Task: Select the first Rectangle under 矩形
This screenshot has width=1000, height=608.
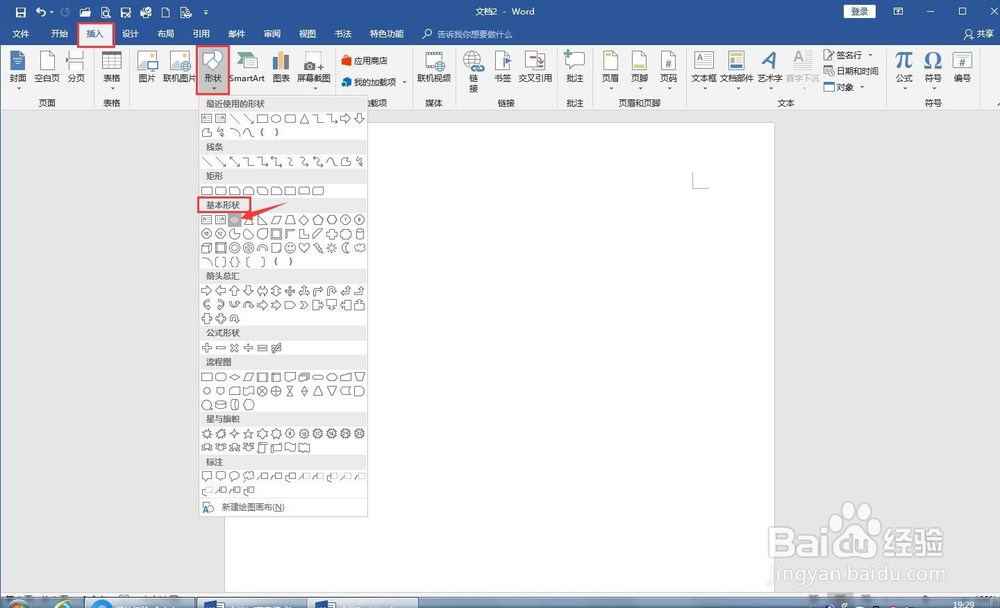Action: pos(207,191)
